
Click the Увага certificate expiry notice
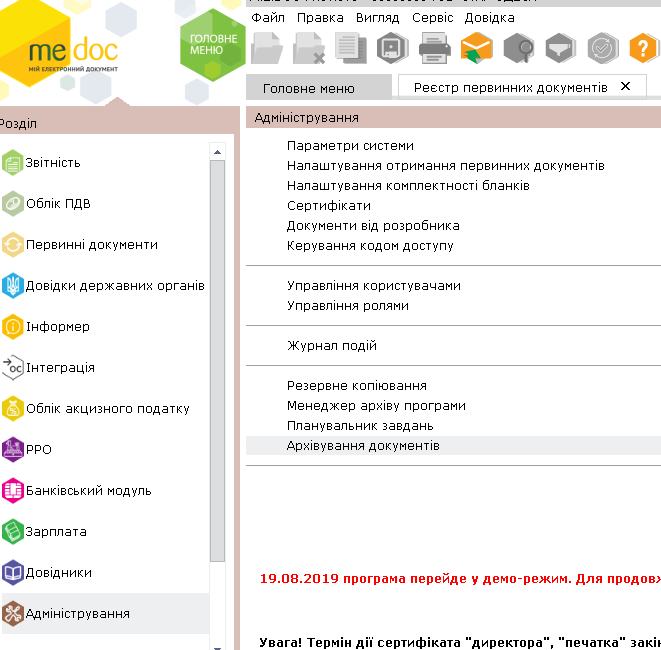pos(460,642)
